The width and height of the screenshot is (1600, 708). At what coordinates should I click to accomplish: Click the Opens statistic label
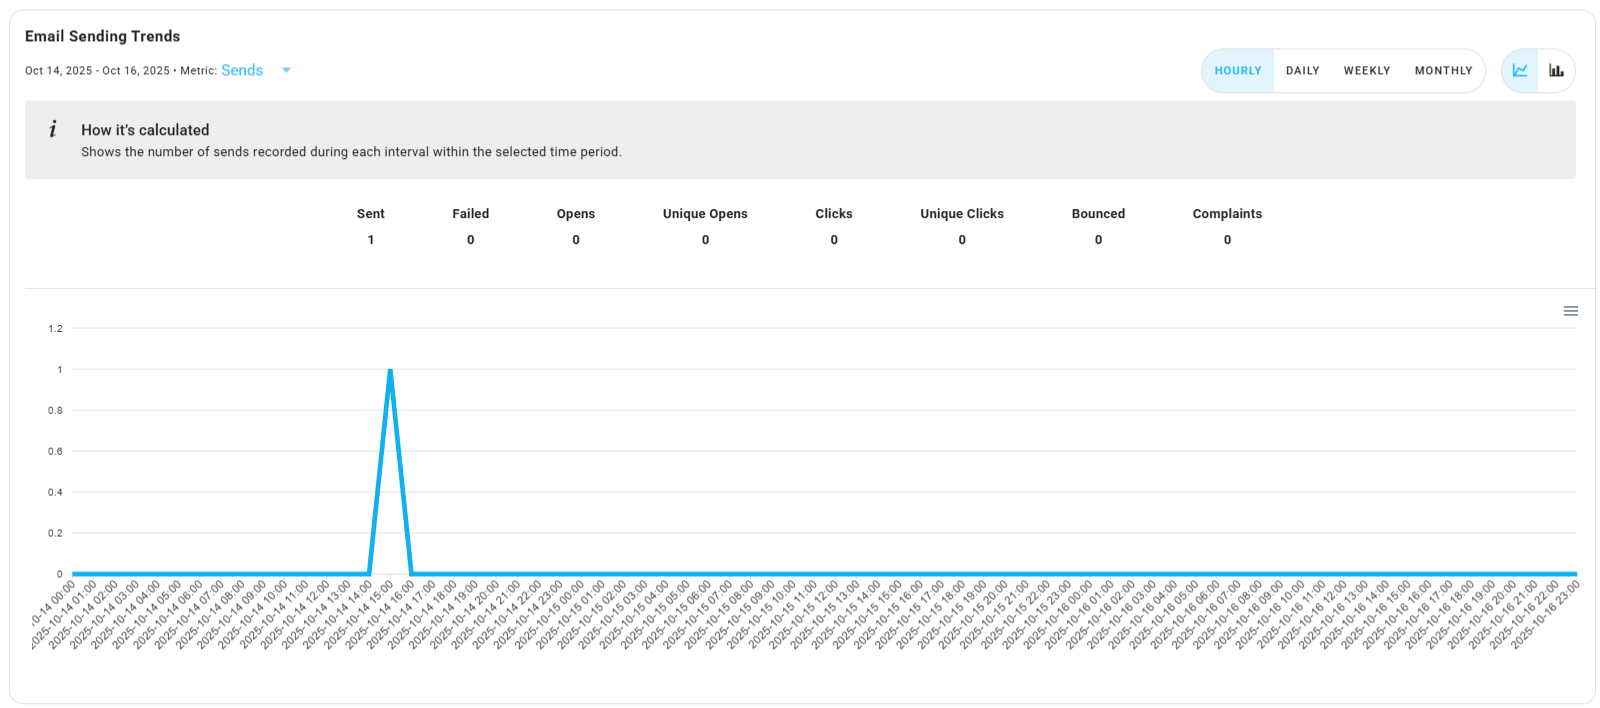click(575, 214)
